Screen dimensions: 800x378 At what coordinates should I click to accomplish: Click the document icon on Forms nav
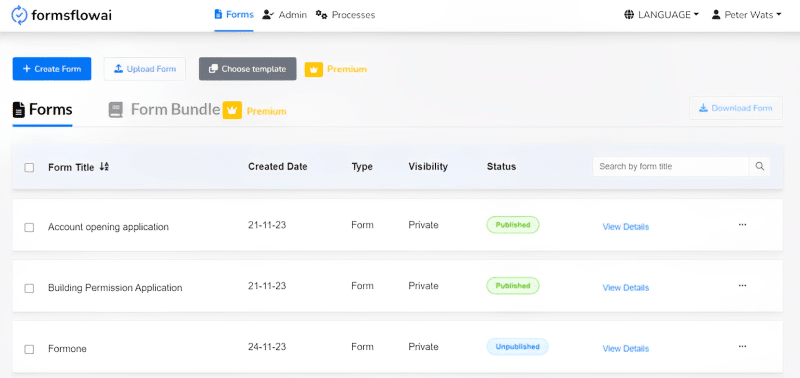(x=218, y=14)
